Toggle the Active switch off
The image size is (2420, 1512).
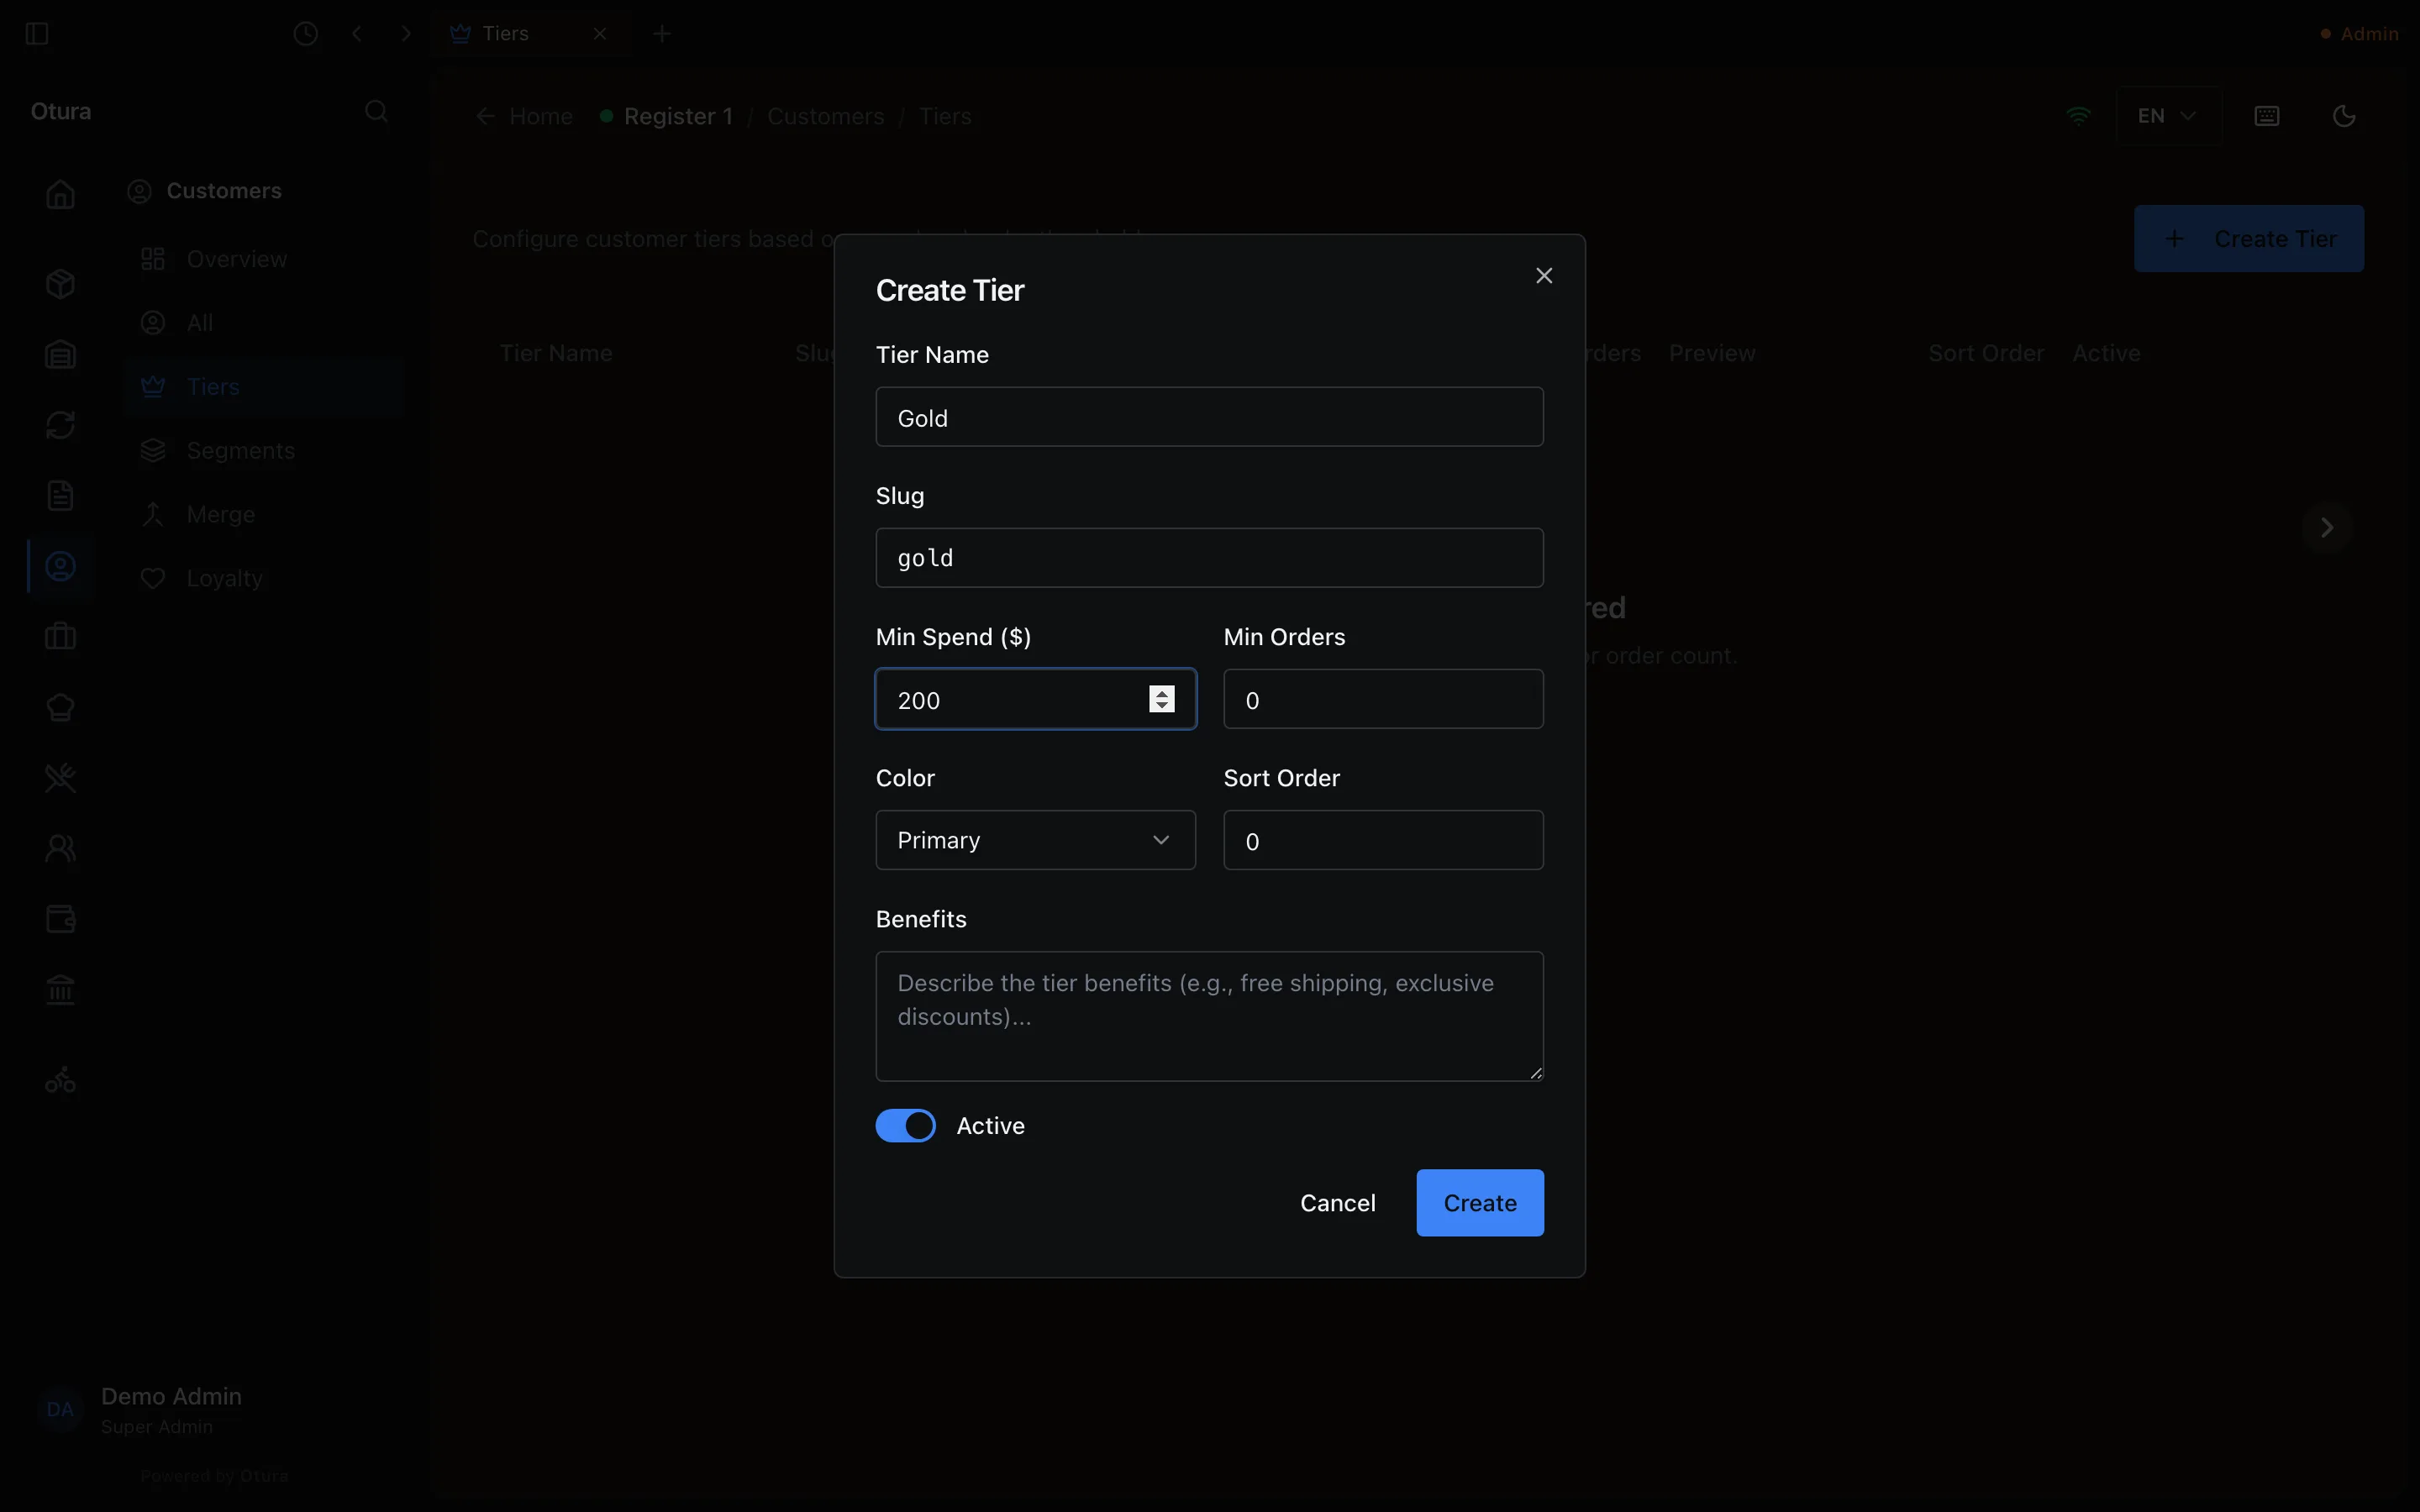(906, 1126)
